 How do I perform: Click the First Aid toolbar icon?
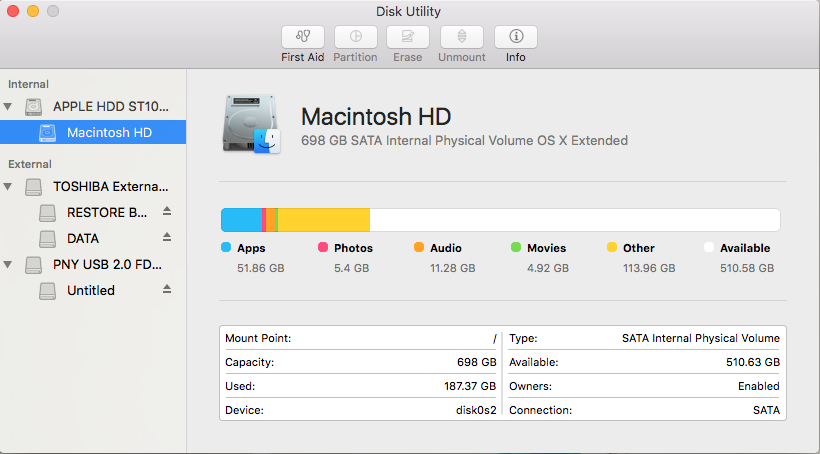point(302,37)
